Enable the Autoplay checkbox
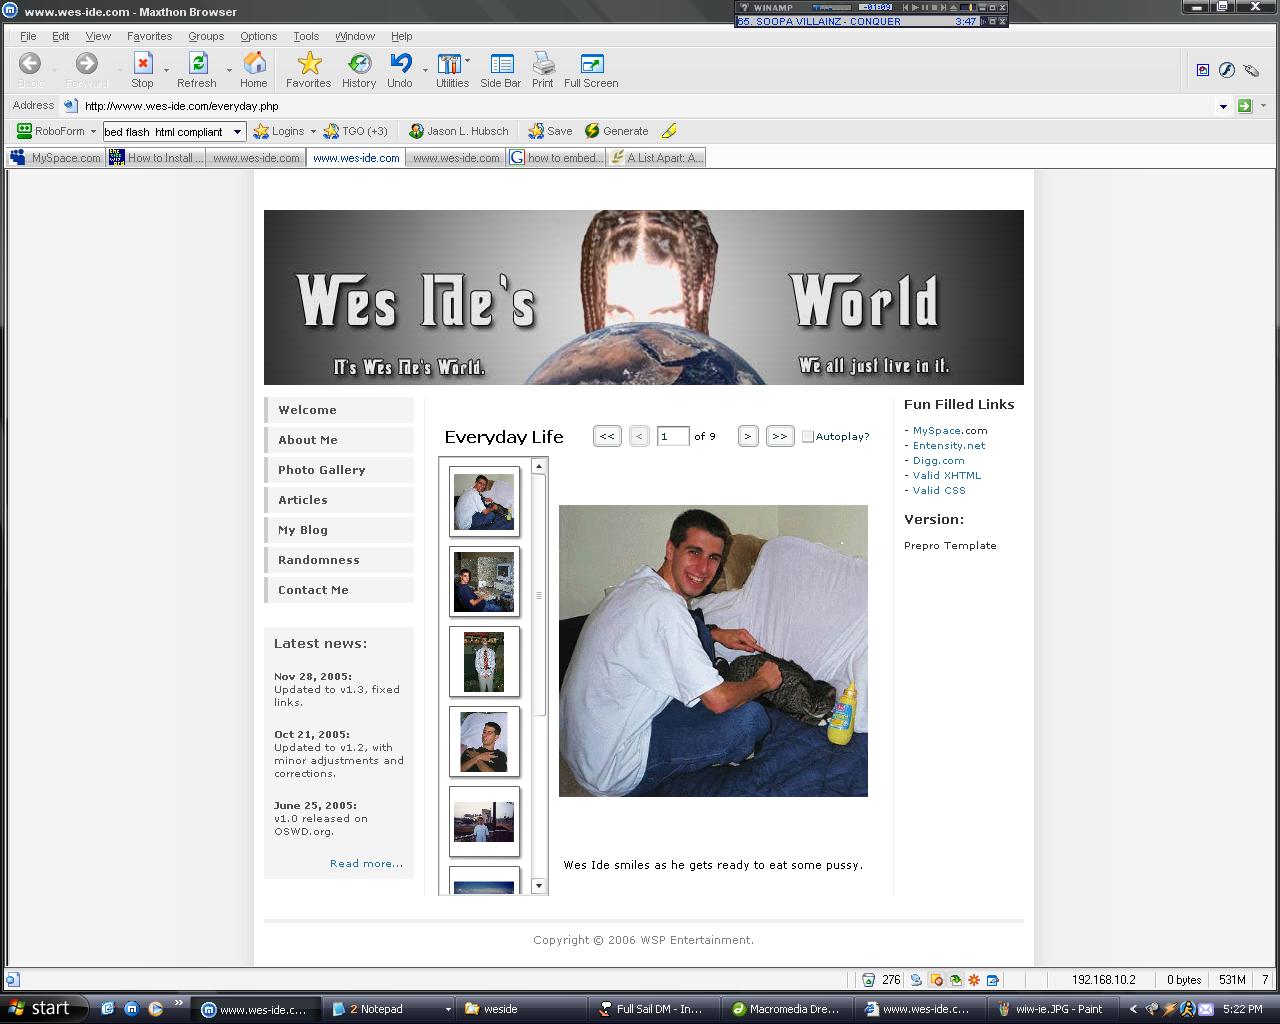The image size is (1280, 1024). [808, 436]
